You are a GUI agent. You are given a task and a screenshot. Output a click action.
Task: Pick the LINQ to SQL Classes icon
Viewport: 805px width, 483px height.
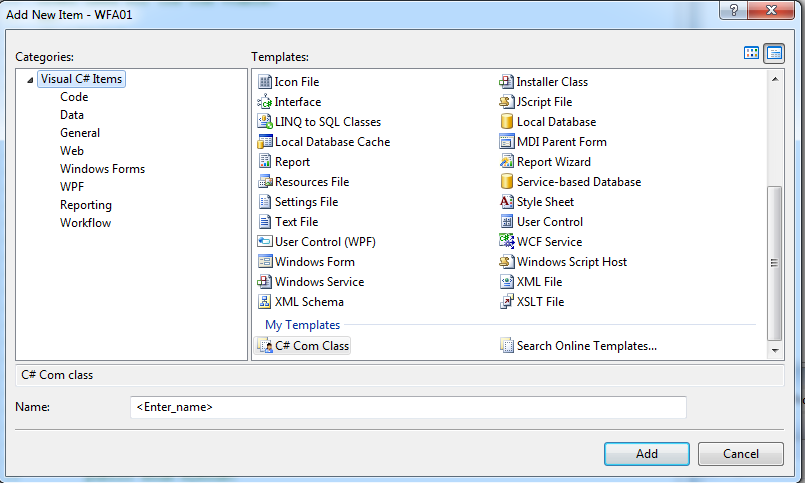(x=264, y=122)
